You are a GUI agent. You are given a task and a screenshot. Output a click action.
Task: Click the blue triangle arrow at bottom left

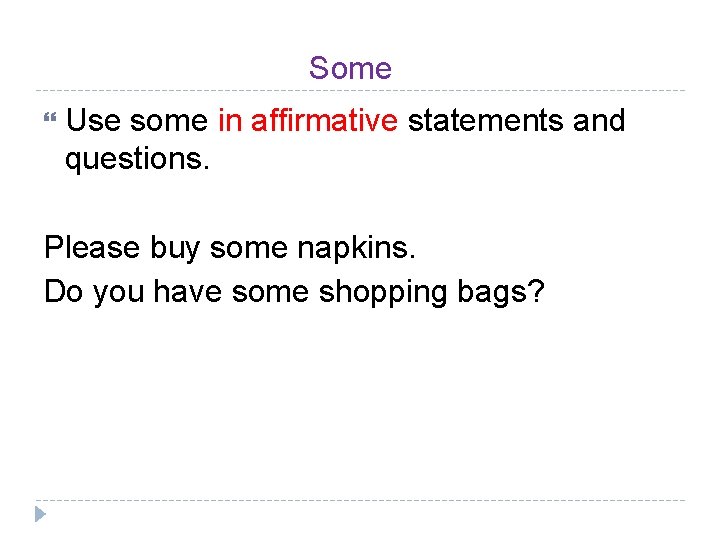[x=40, y=514]
